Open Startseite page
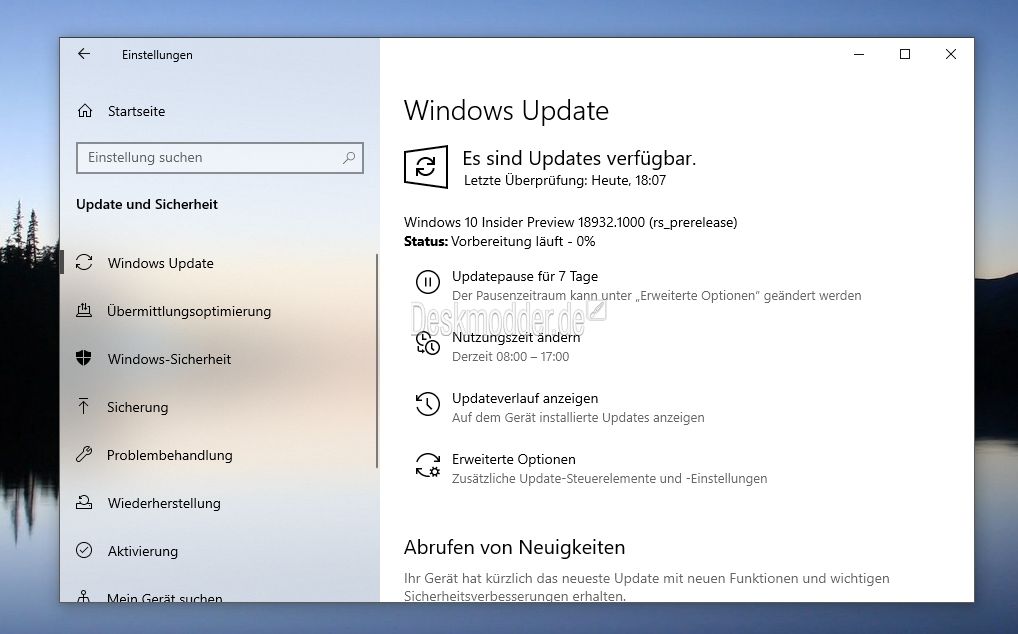The image size is (1018, 634). pyautogui.click(x=136, y=111)
